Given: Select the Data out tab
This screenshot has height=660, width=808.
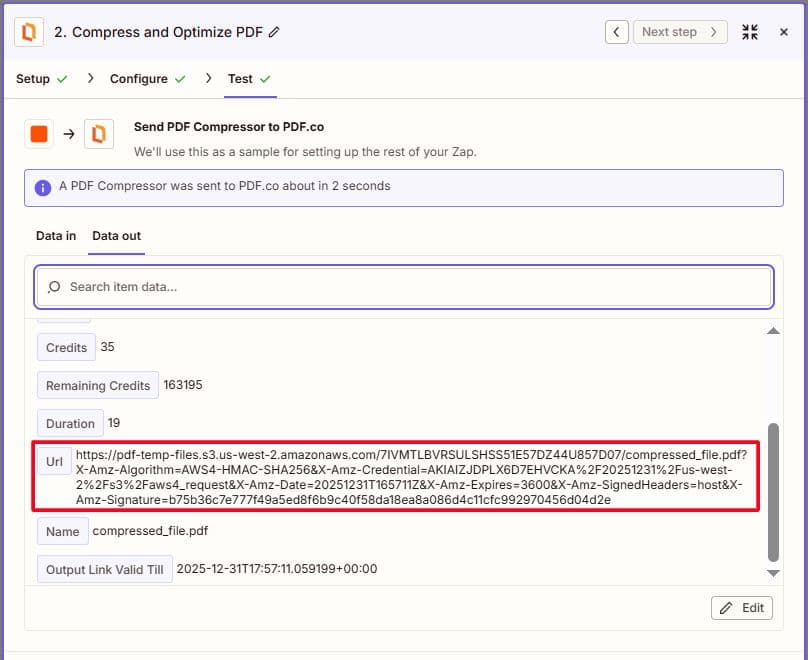Looking at the screenshot, I should [x=116, y=236].
